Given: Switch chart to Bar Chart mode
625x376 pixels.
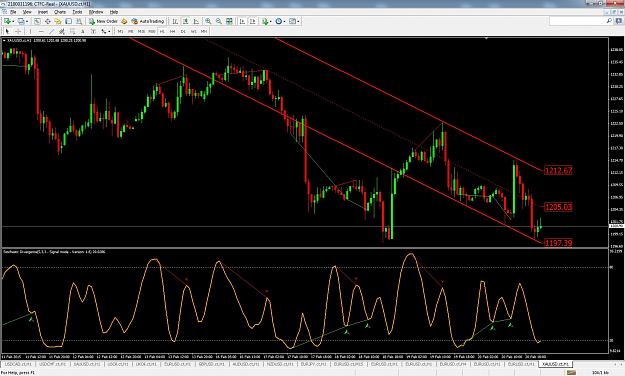Looking at the screenshot, I should coord(175,21).
